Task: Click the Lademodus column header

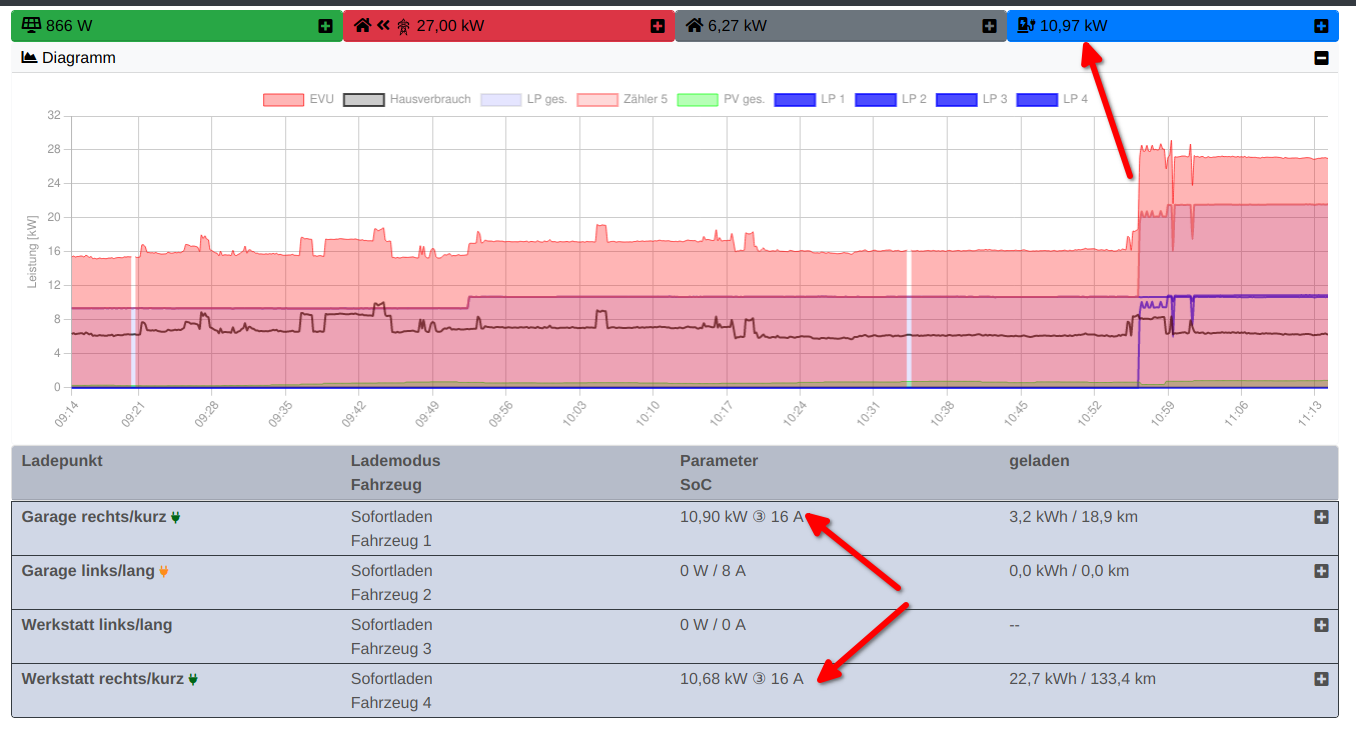Action: coord(396,461)
